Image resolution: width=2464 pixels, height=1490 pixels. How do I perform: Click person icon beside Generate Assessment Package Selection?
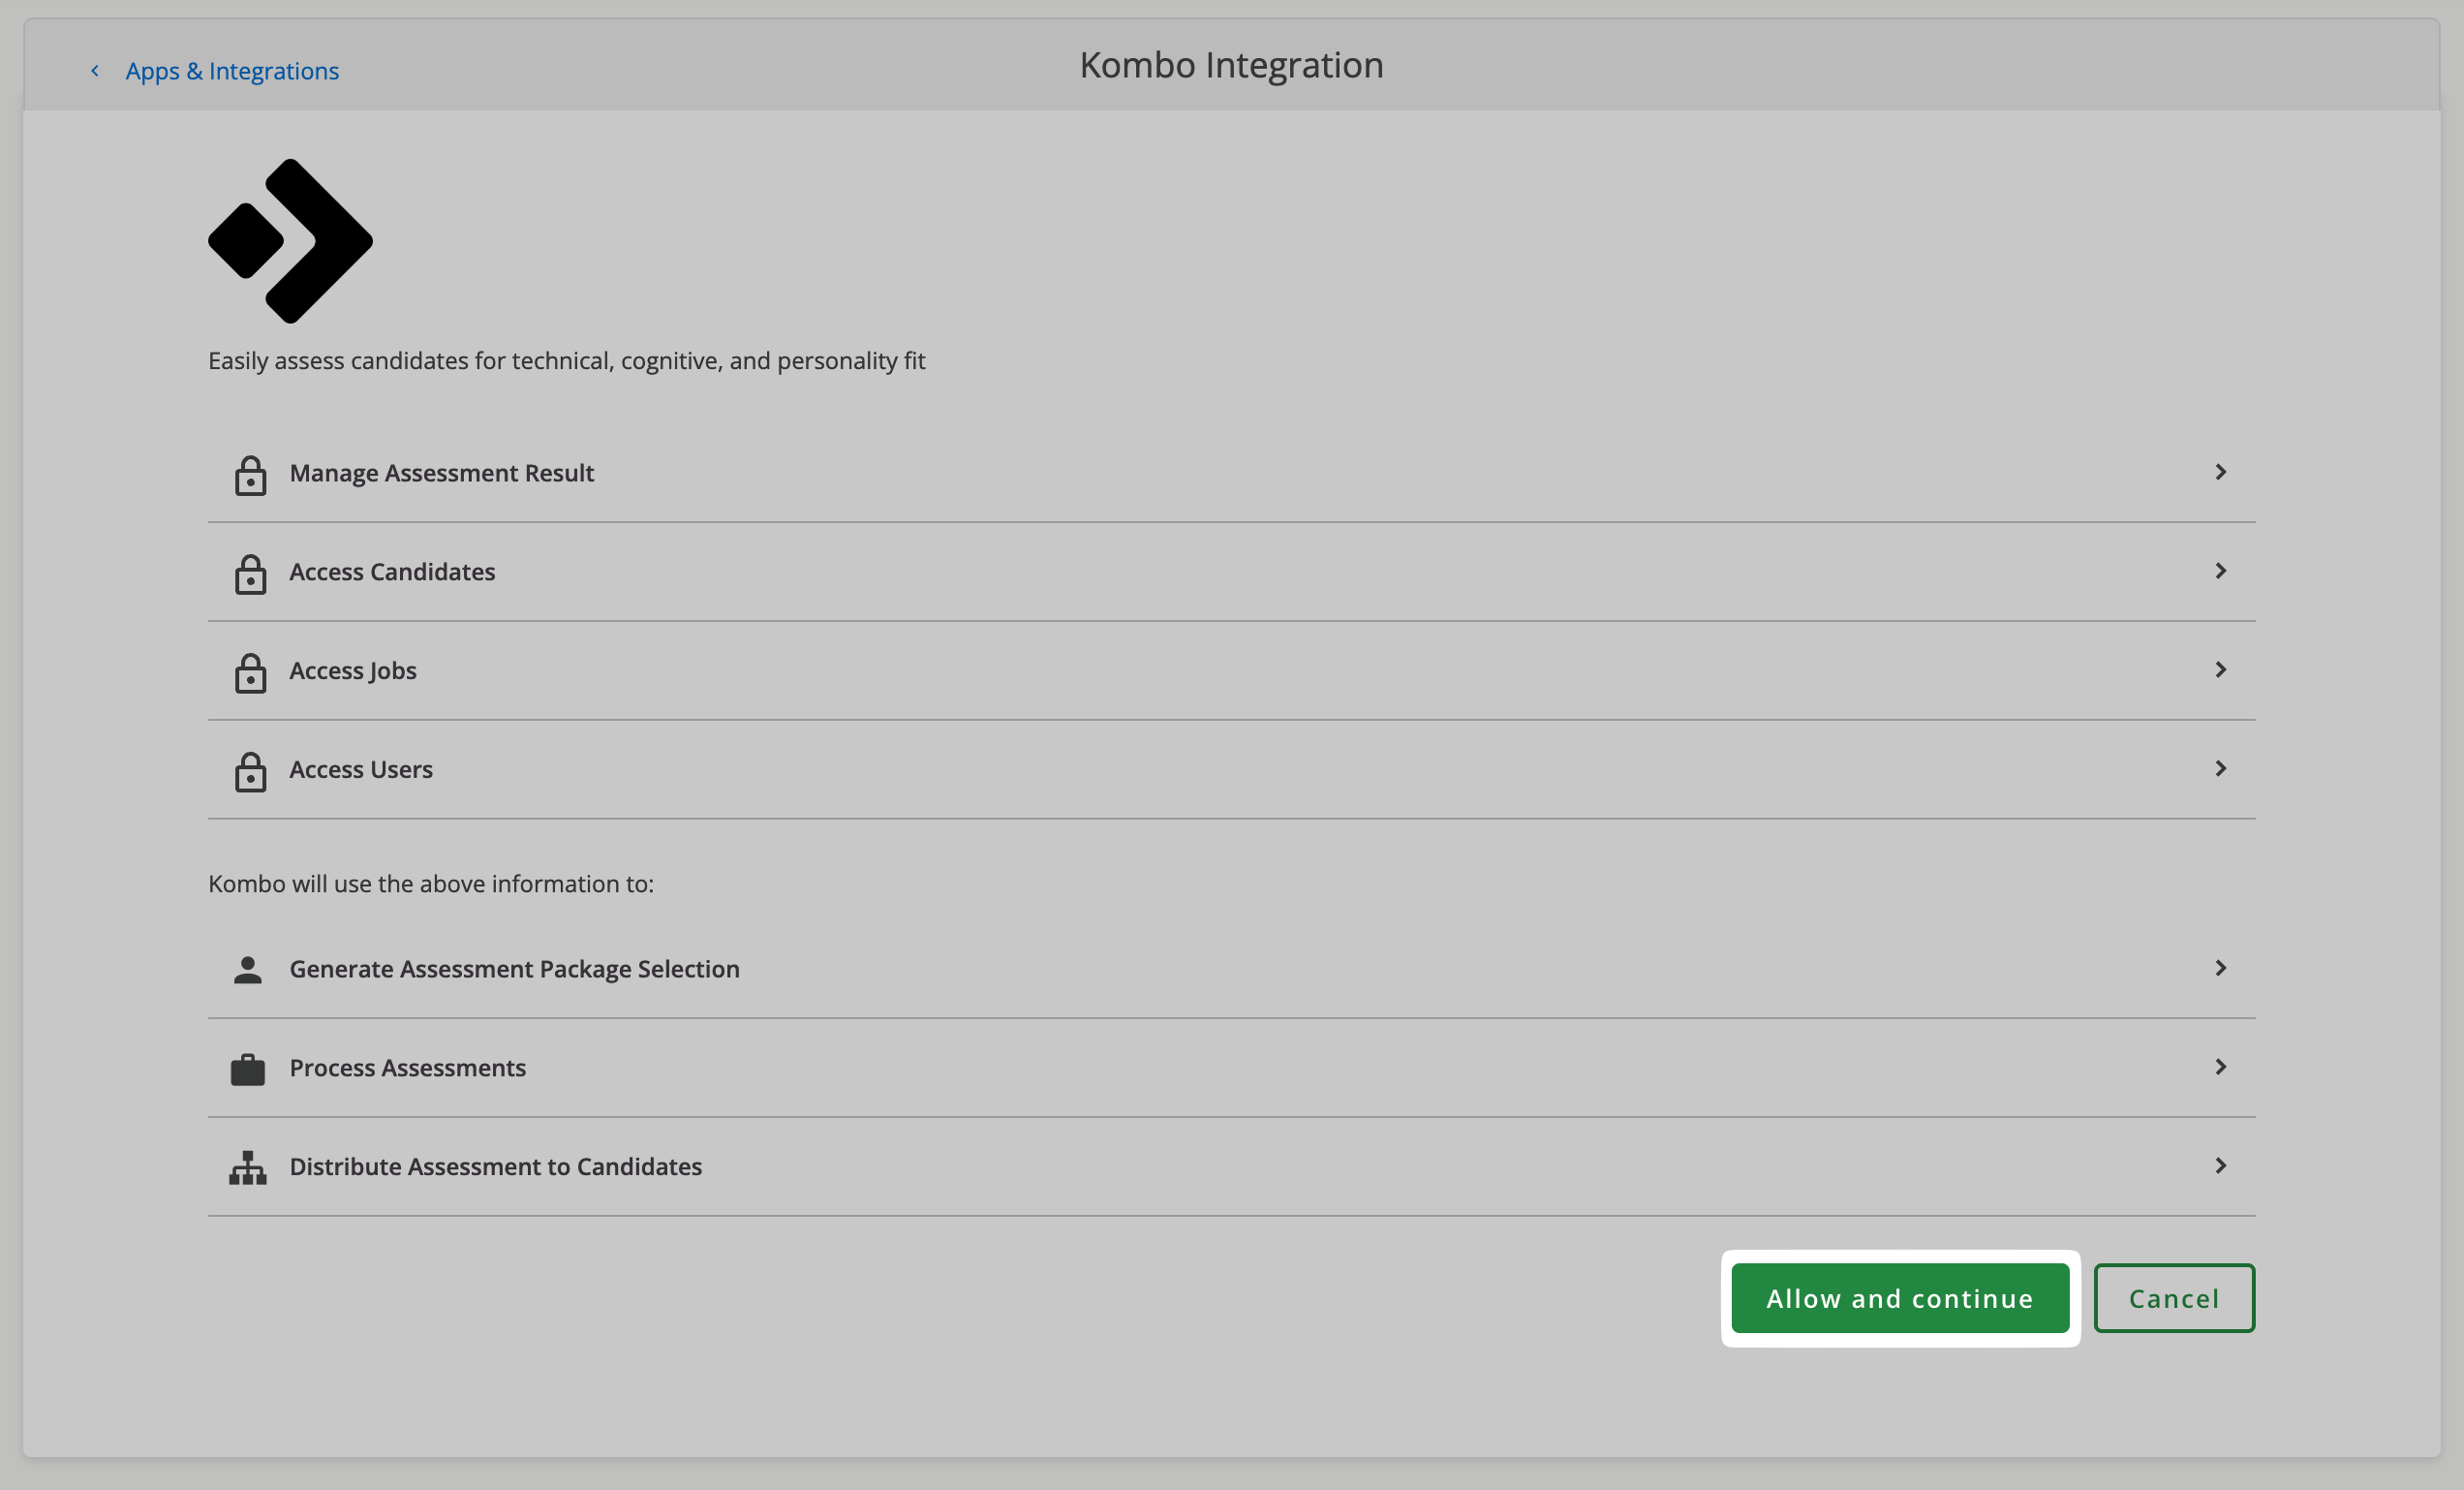[x=248, y=969]
